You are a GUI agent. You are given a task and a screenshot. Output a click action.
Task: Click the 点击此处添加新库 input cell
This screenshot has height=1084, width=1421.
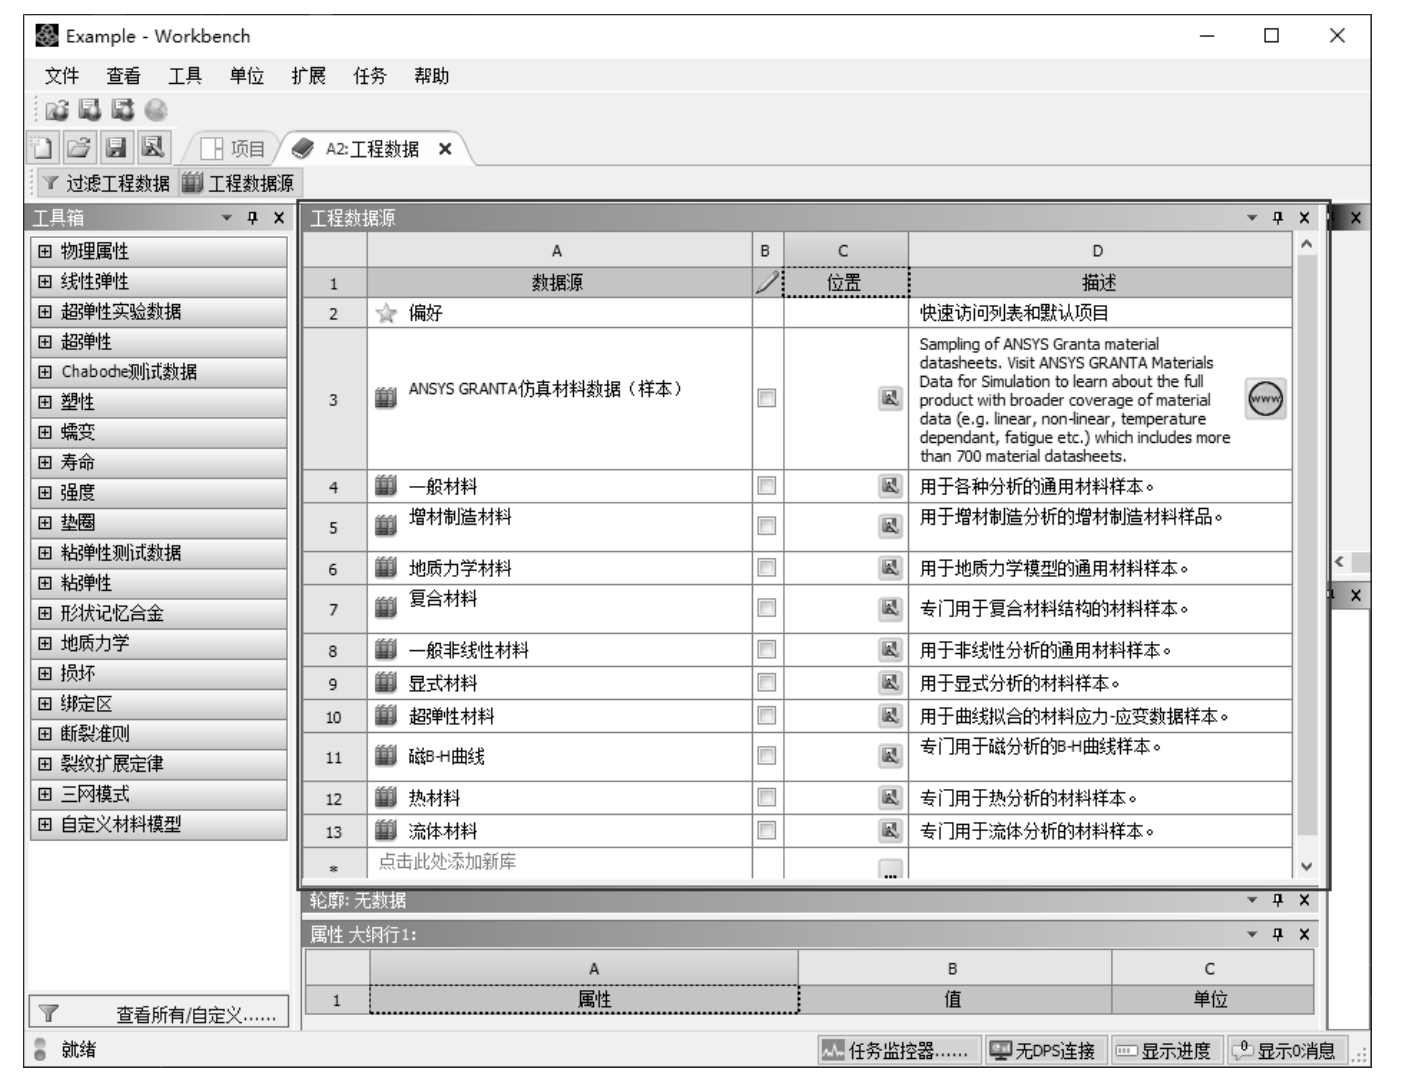tap(560, 862)
